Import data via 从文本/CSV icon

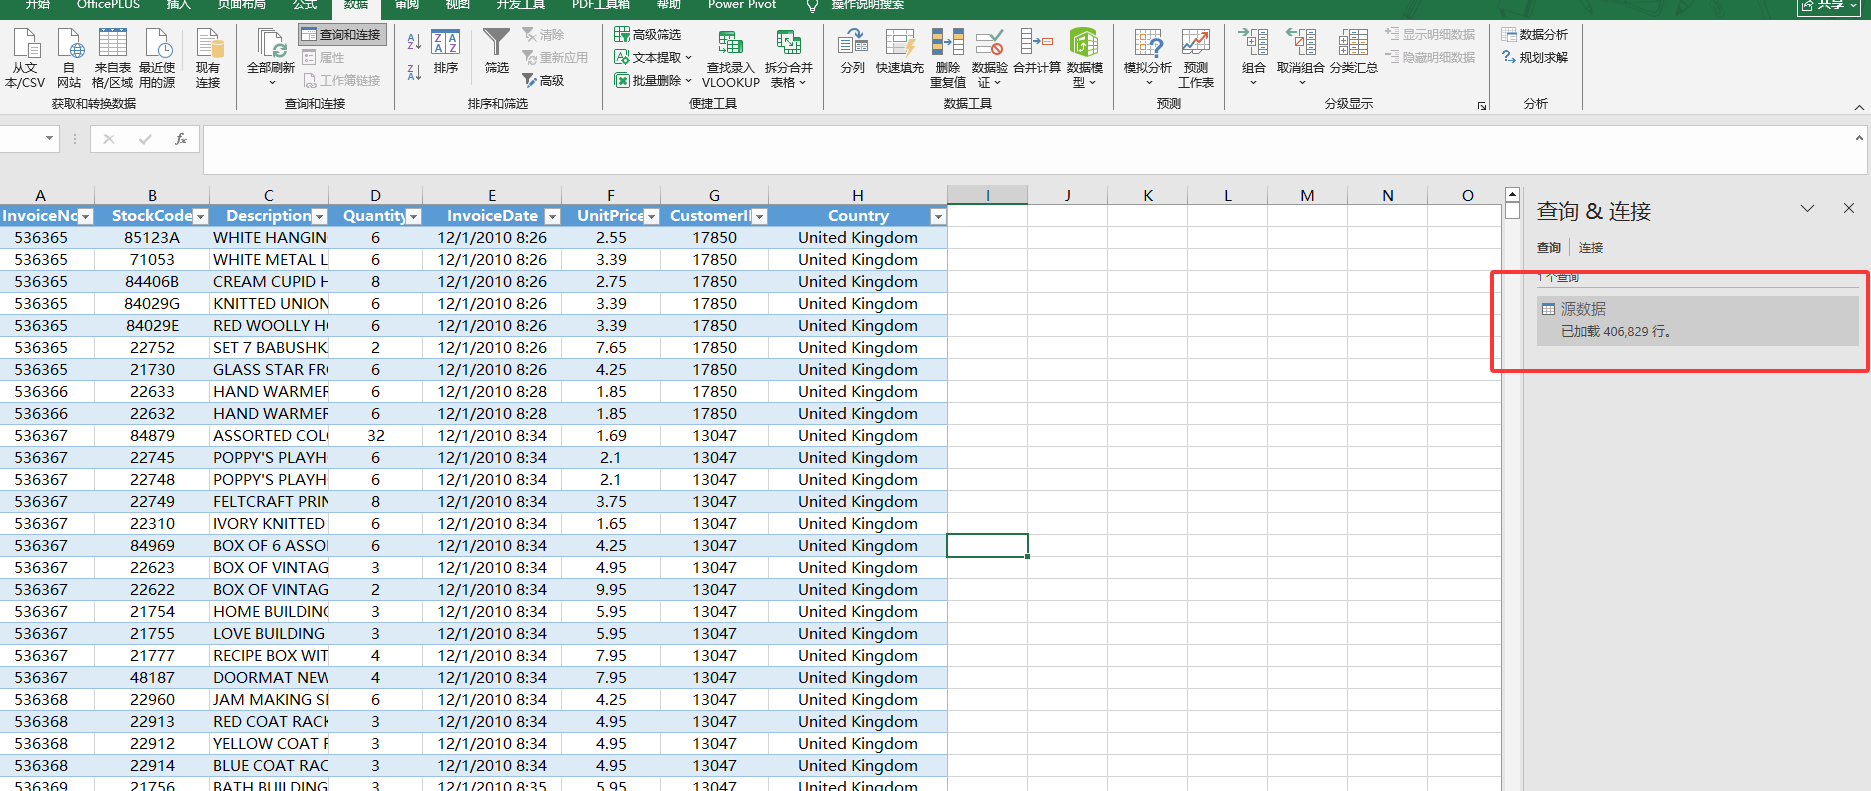[x=25, y=58]
